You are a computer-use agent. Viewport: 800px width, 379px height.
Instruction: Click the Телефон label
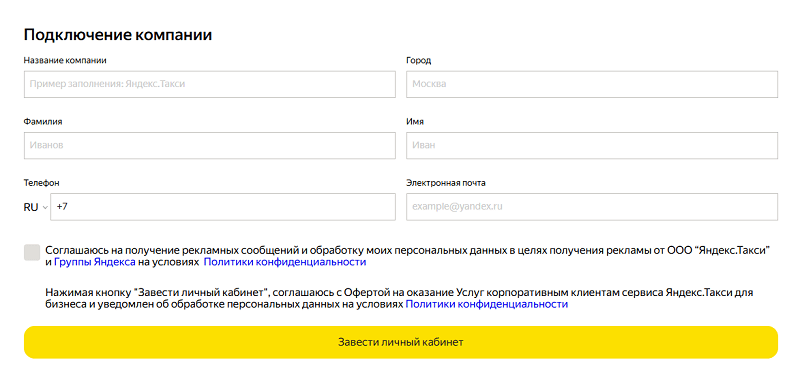(x=41, y=183)
